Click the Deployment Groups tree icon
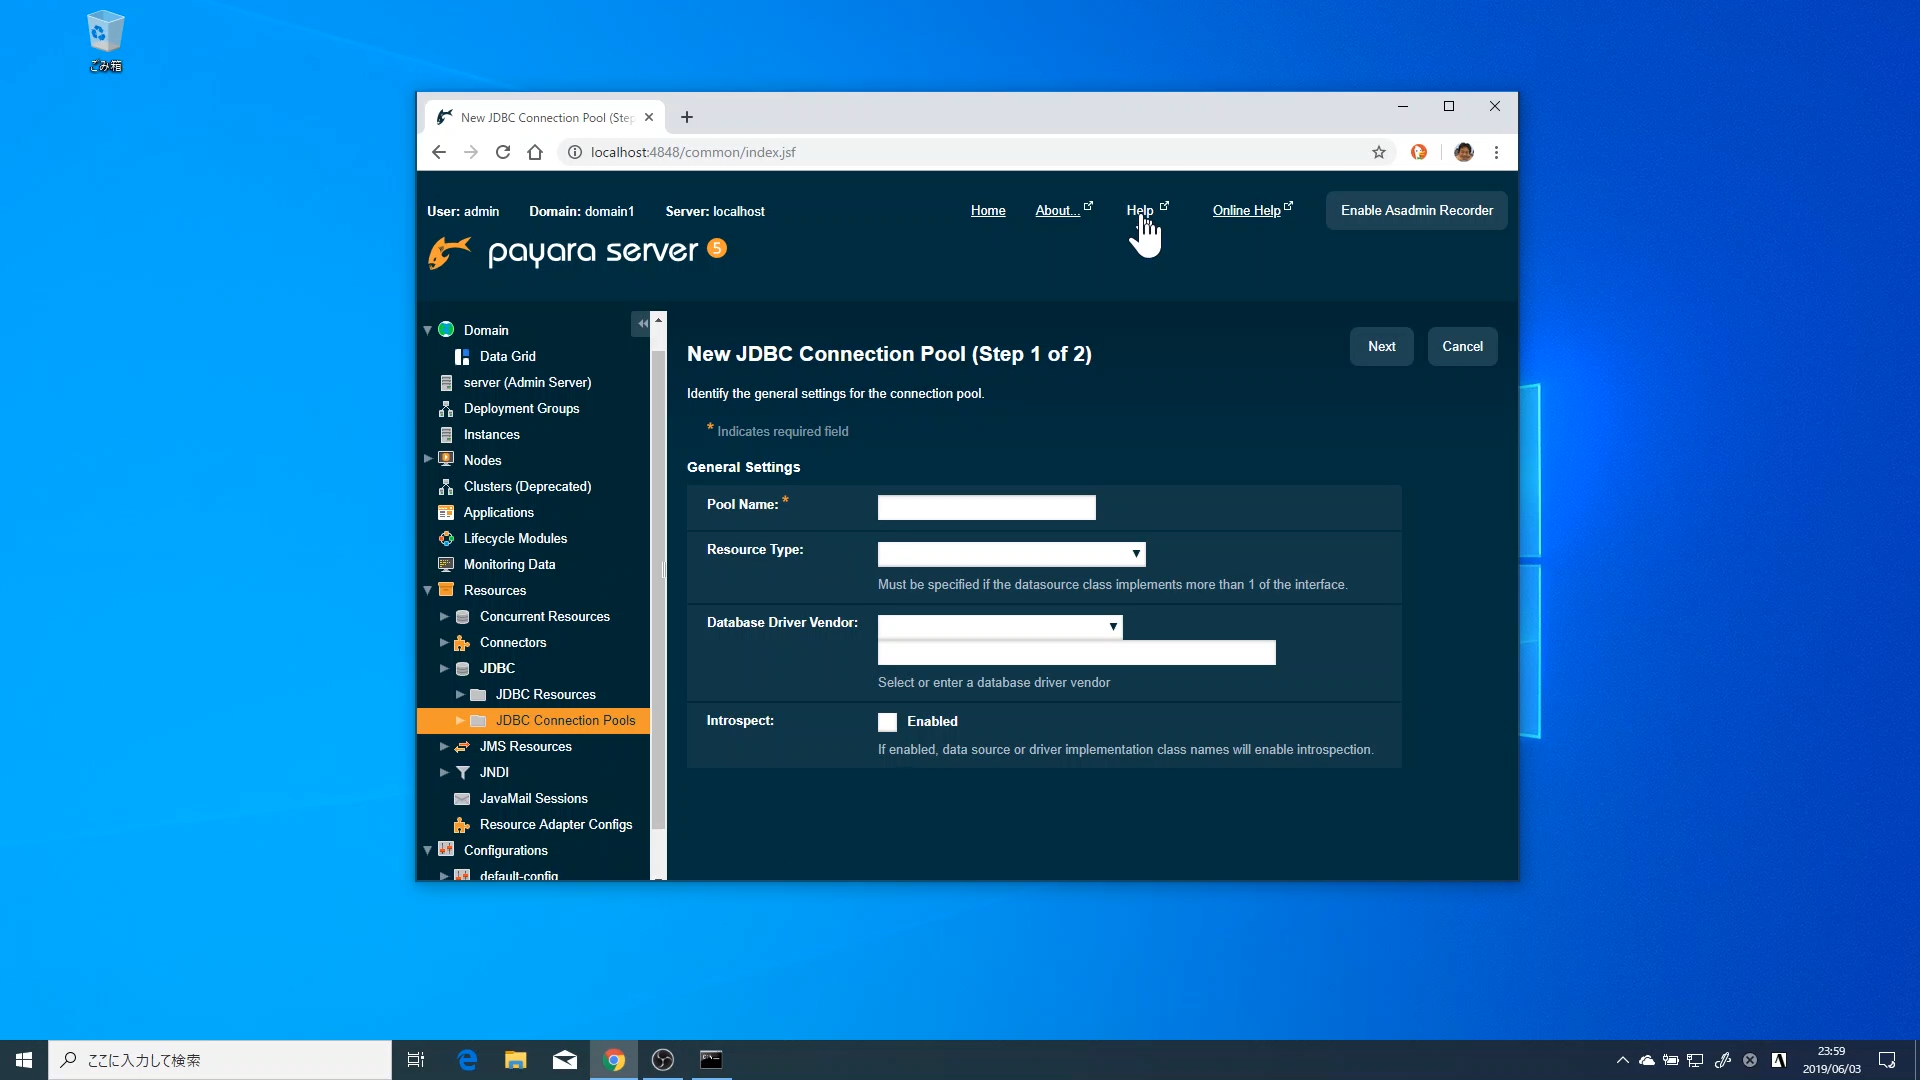Image resolution: width=1920 pixels, height=1080 pixels. pyautogui.click(x=446, y=409)
